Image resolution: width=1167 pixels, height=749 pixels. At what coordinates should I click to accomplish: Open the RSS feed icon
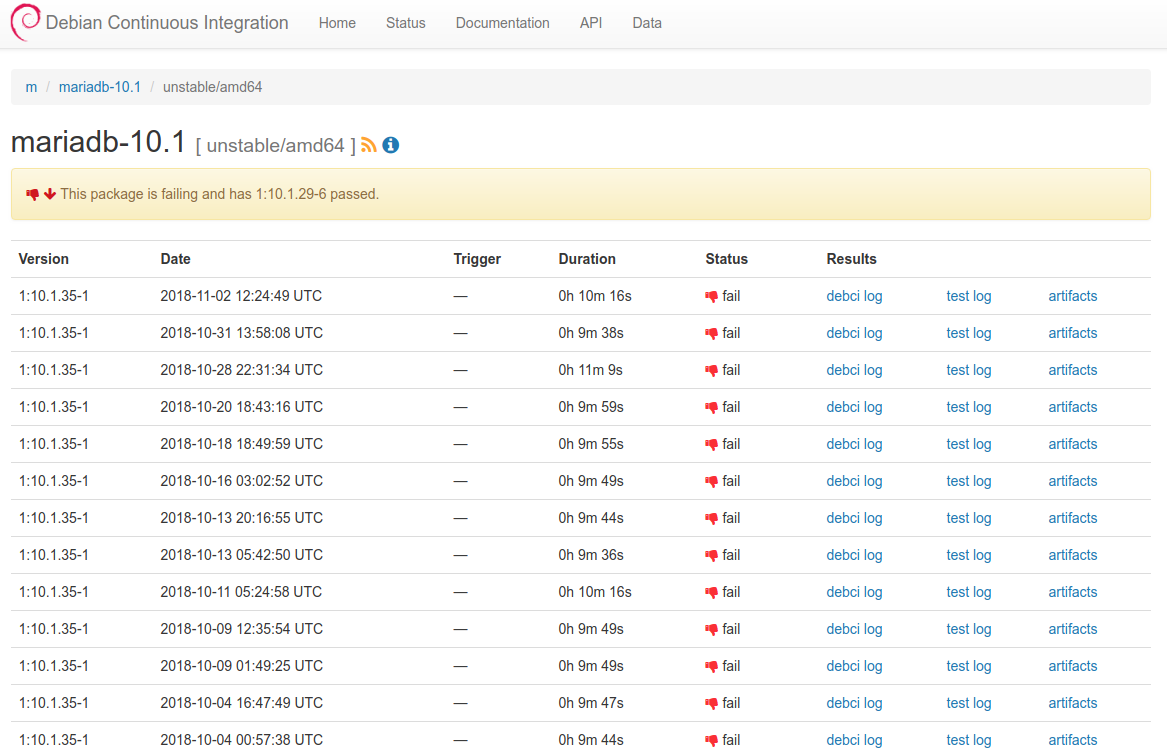(369, 145)
